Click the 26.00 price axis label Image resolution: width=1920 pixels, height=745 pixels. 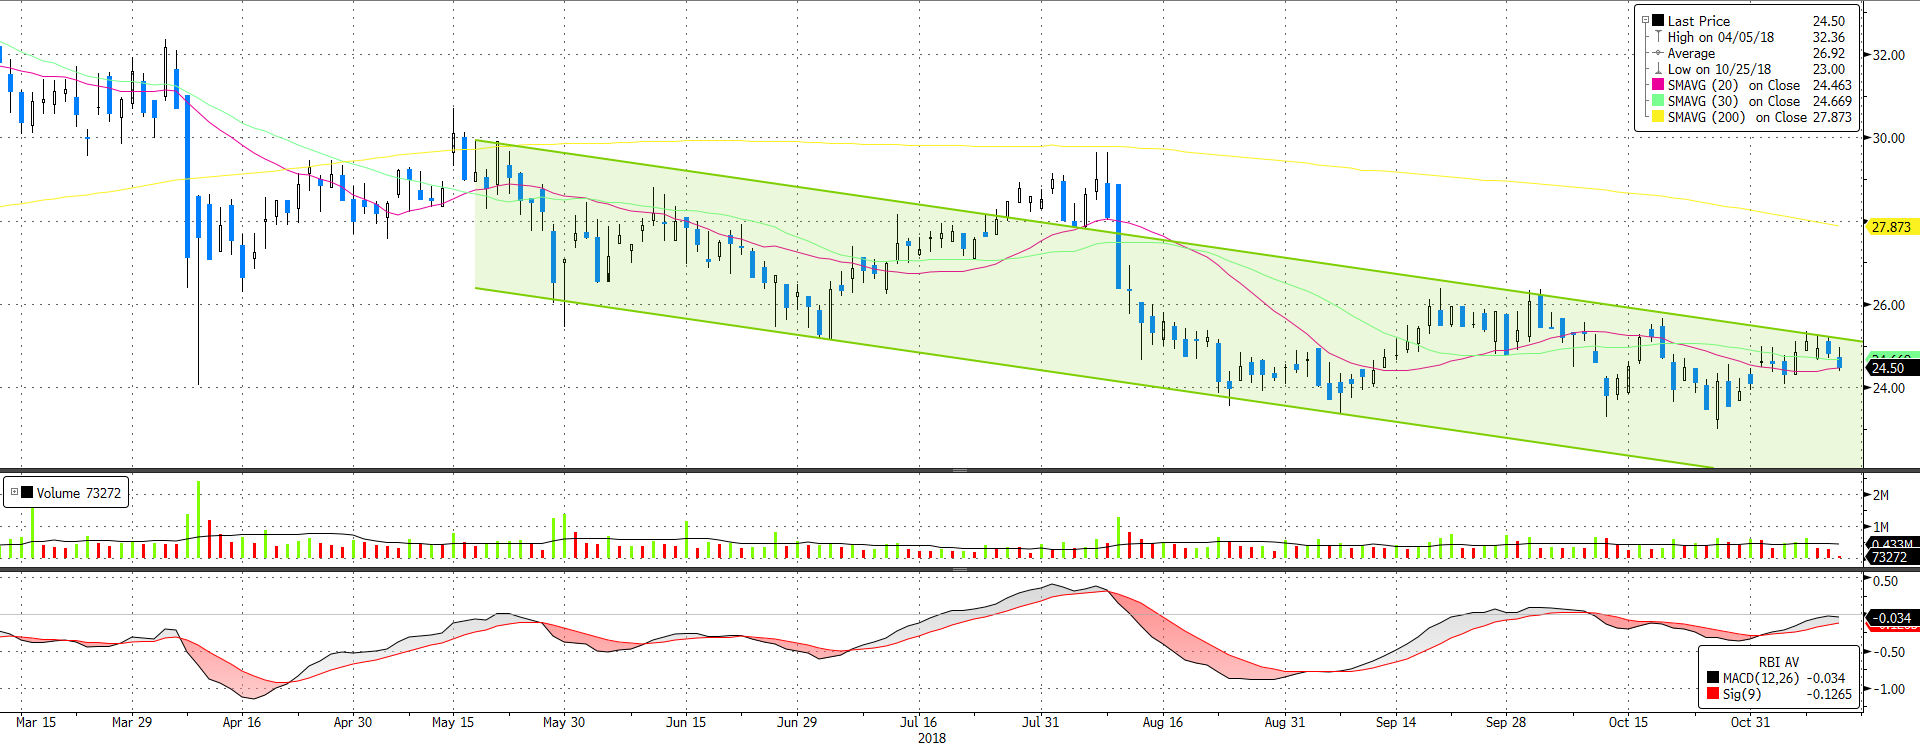click(x=1889, y=305)
